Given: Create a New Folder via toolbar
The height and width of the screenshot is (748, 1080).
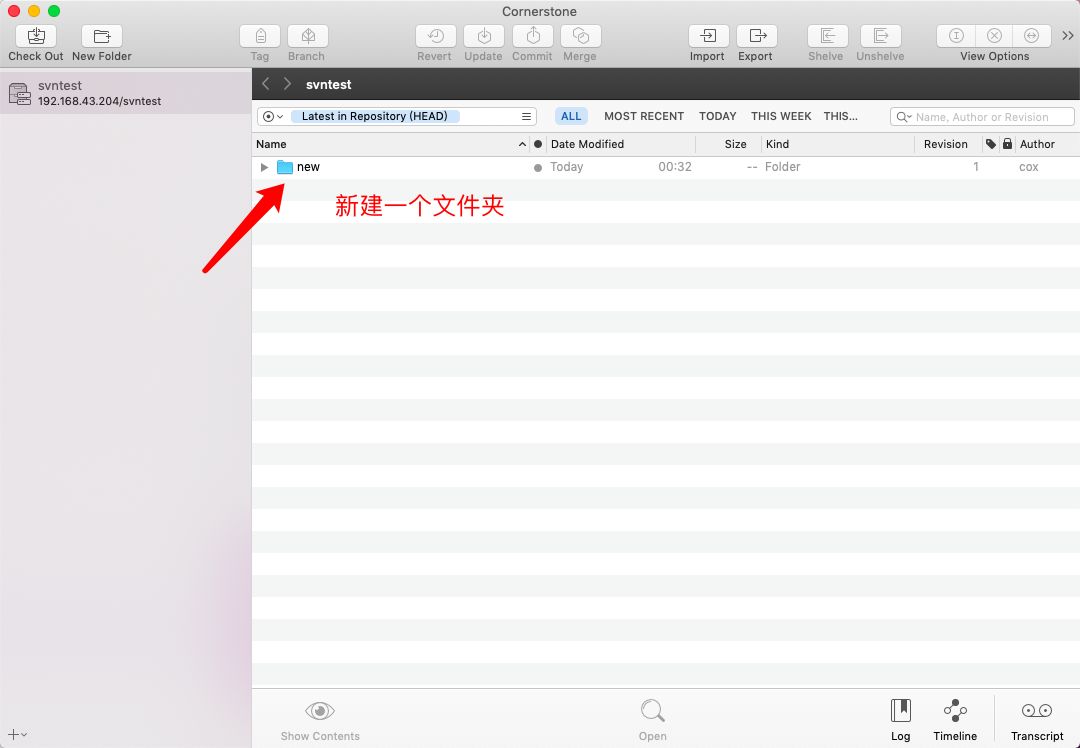Looking at the screenshot, I should click(x=102, y=36).
